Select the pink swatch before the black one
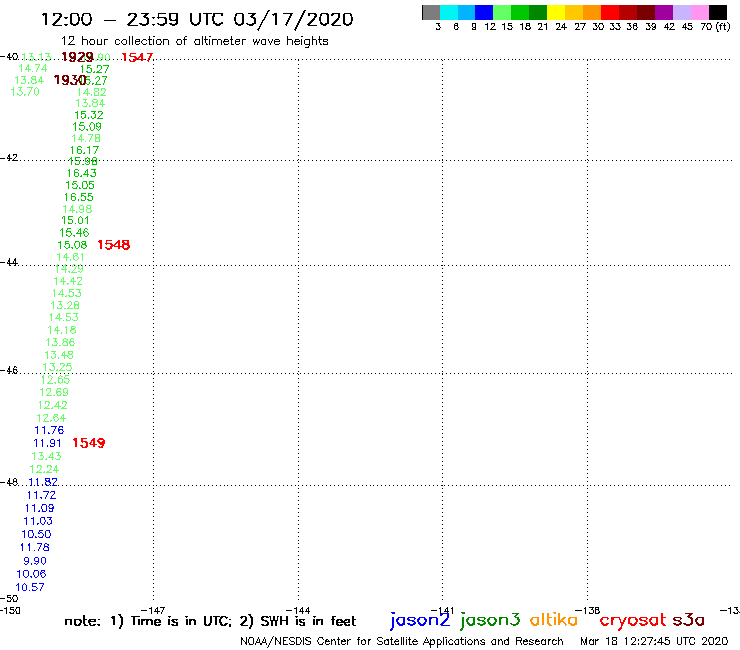Screen dimensions: 740x650 pyautogui.click(x=699, y=12)
